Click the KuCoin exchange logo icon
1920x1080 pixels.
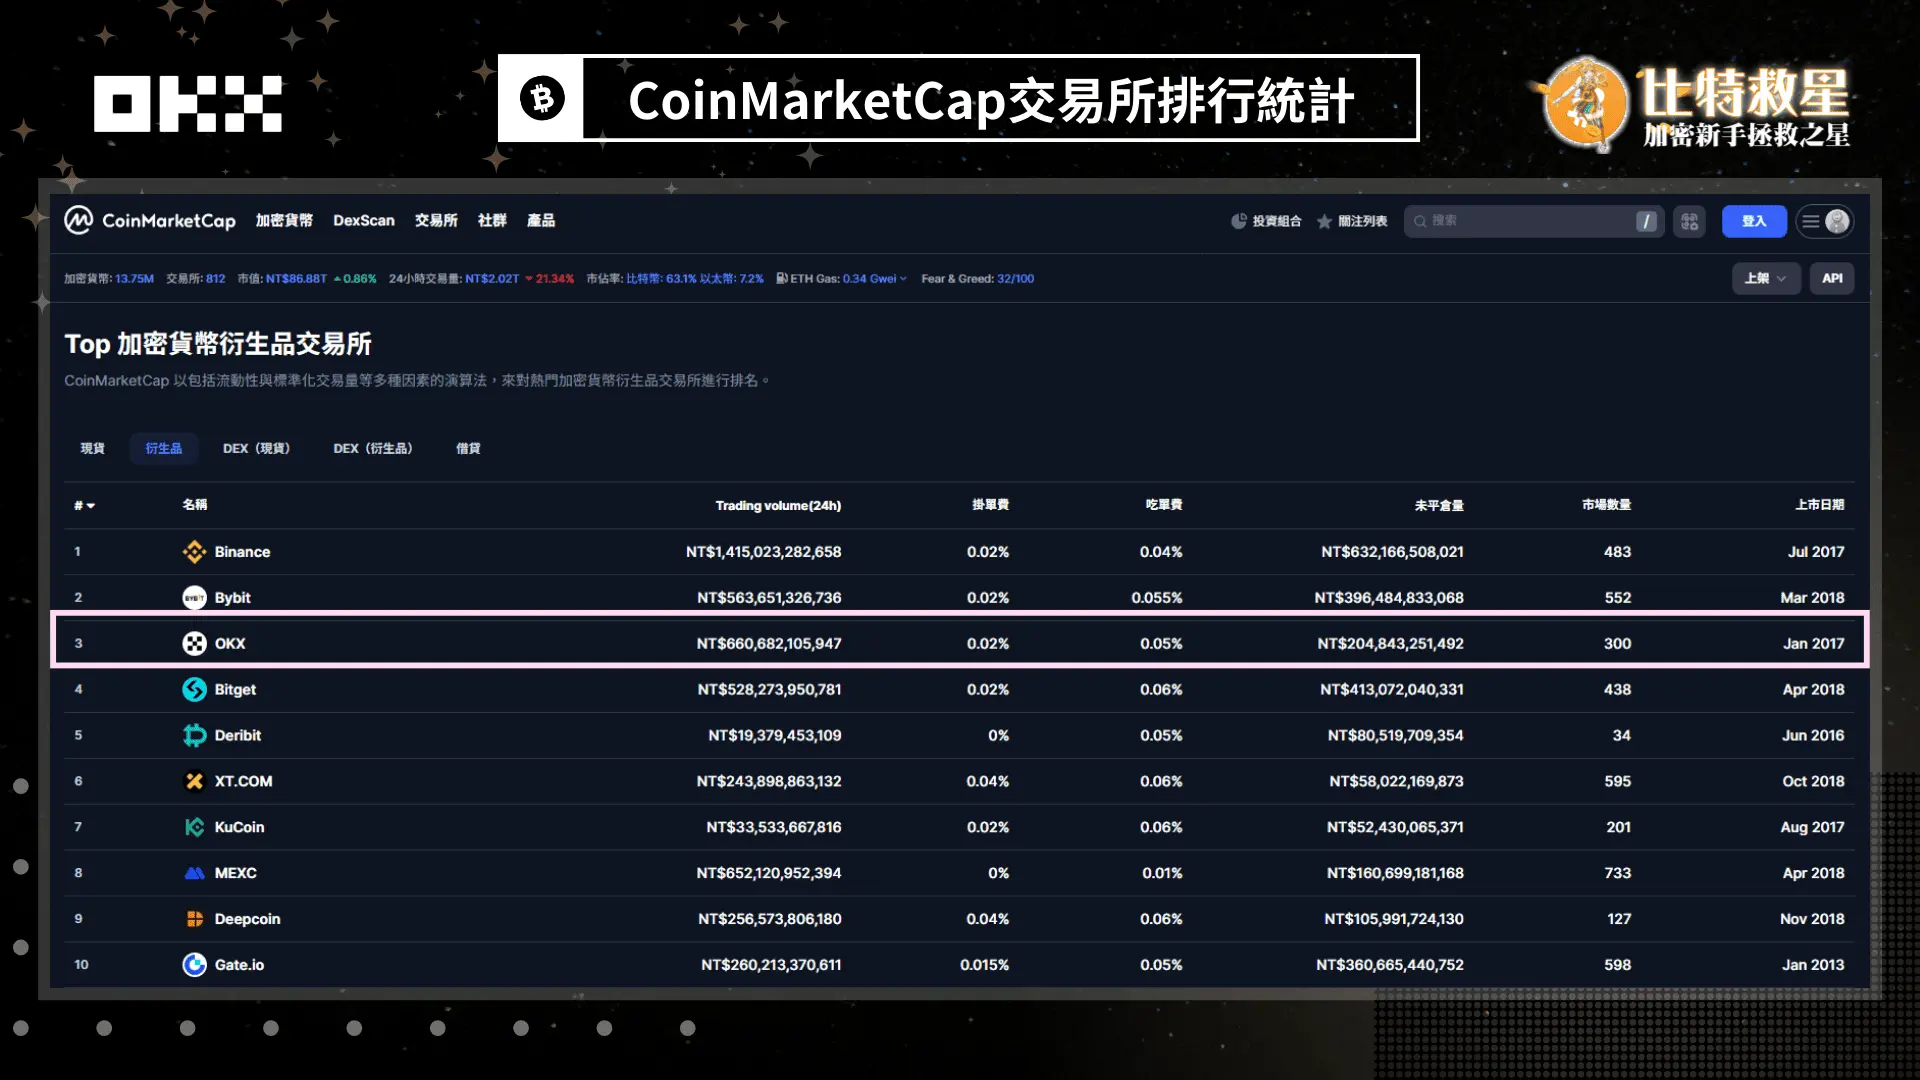point(194,828)
